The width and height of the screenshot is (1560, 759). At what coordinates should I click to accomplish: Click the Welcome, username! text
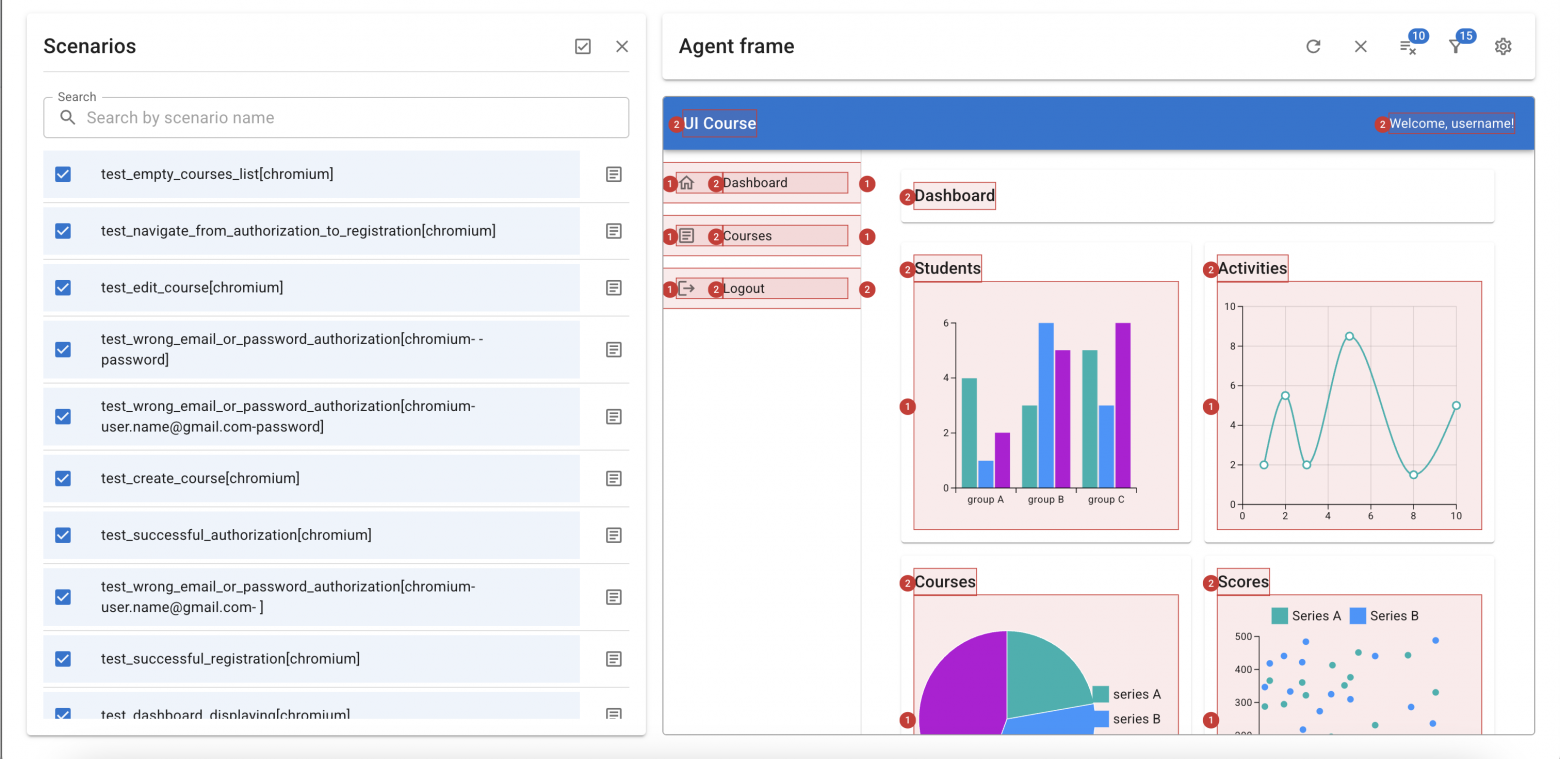point(1451,124)
